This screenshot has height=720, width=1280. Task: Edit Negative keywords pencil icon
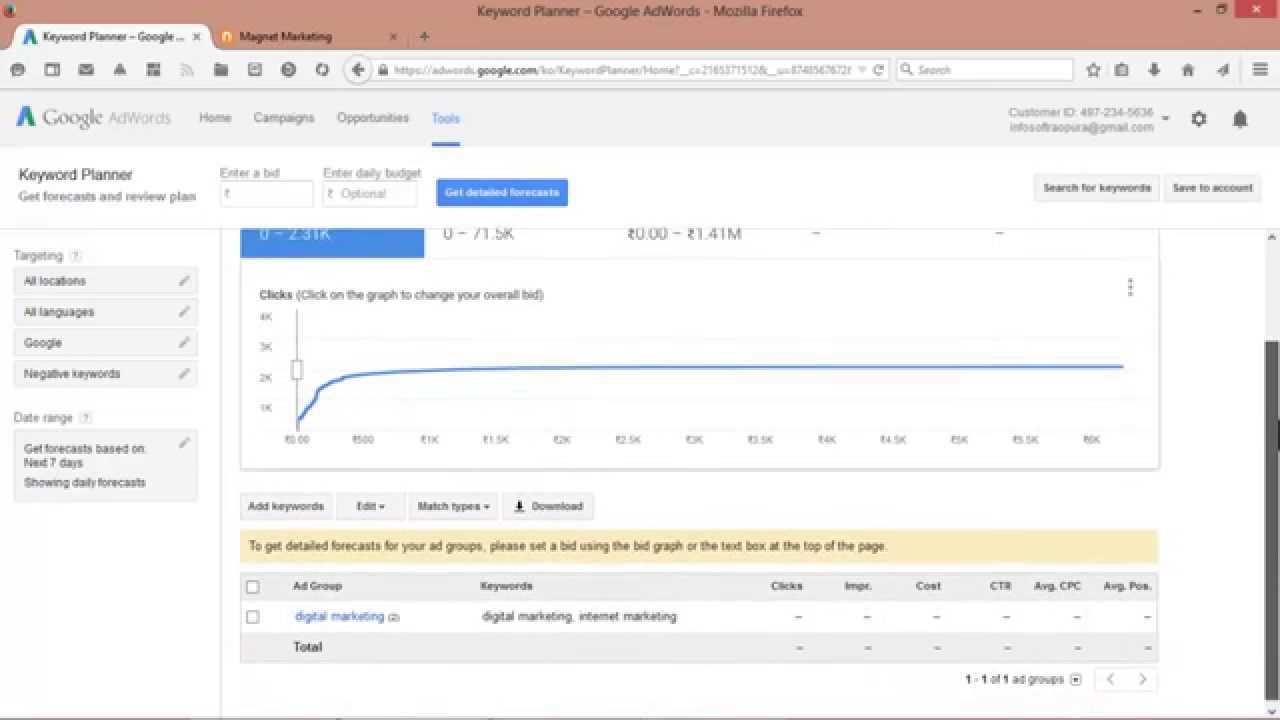pyautogui.click(x=184, y=374)
